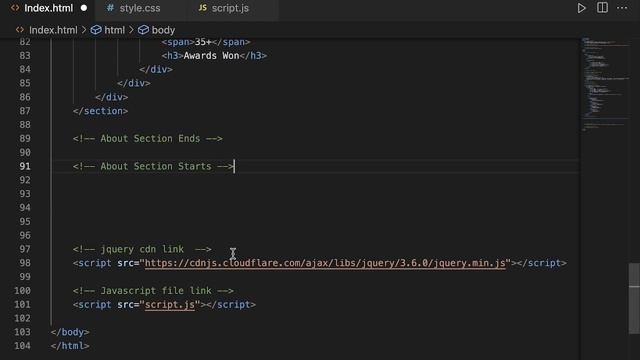
Task: Switch to the style.css tab
Action: click(x=140, y=8)
